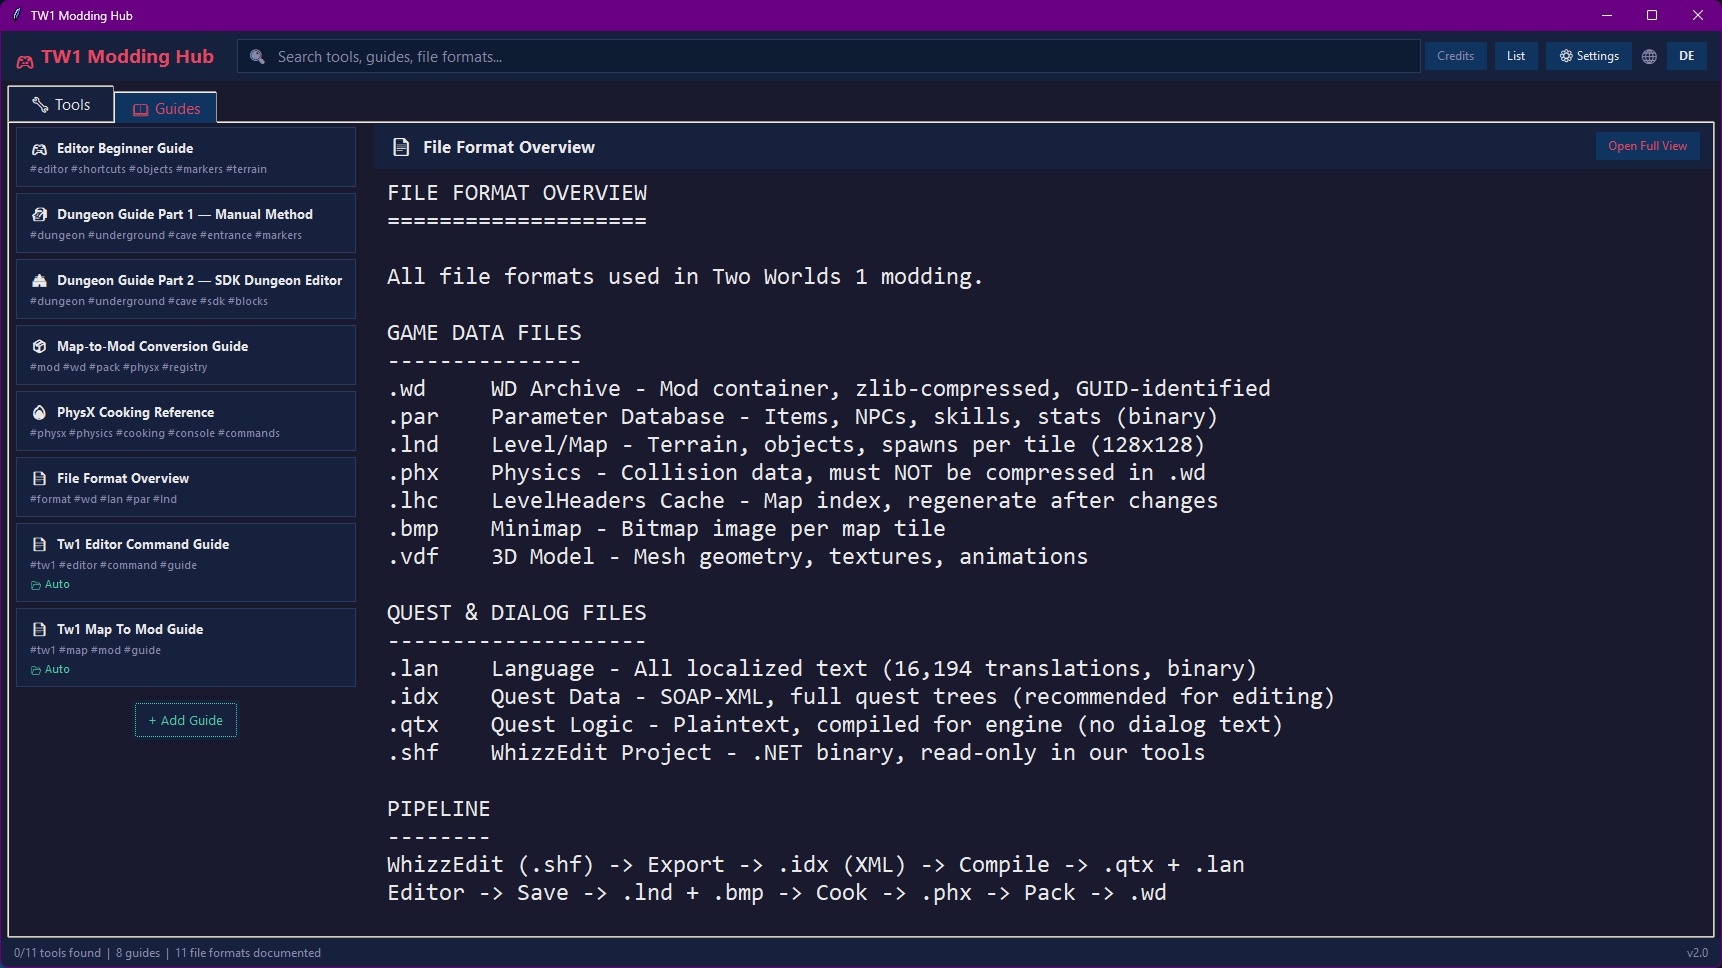Click the book icon on the Guides tab

click(141, 109)
